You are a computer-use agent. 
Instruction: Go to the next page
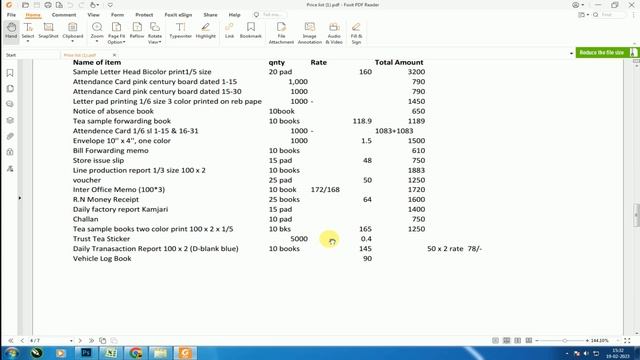click(x=80, y=340)
